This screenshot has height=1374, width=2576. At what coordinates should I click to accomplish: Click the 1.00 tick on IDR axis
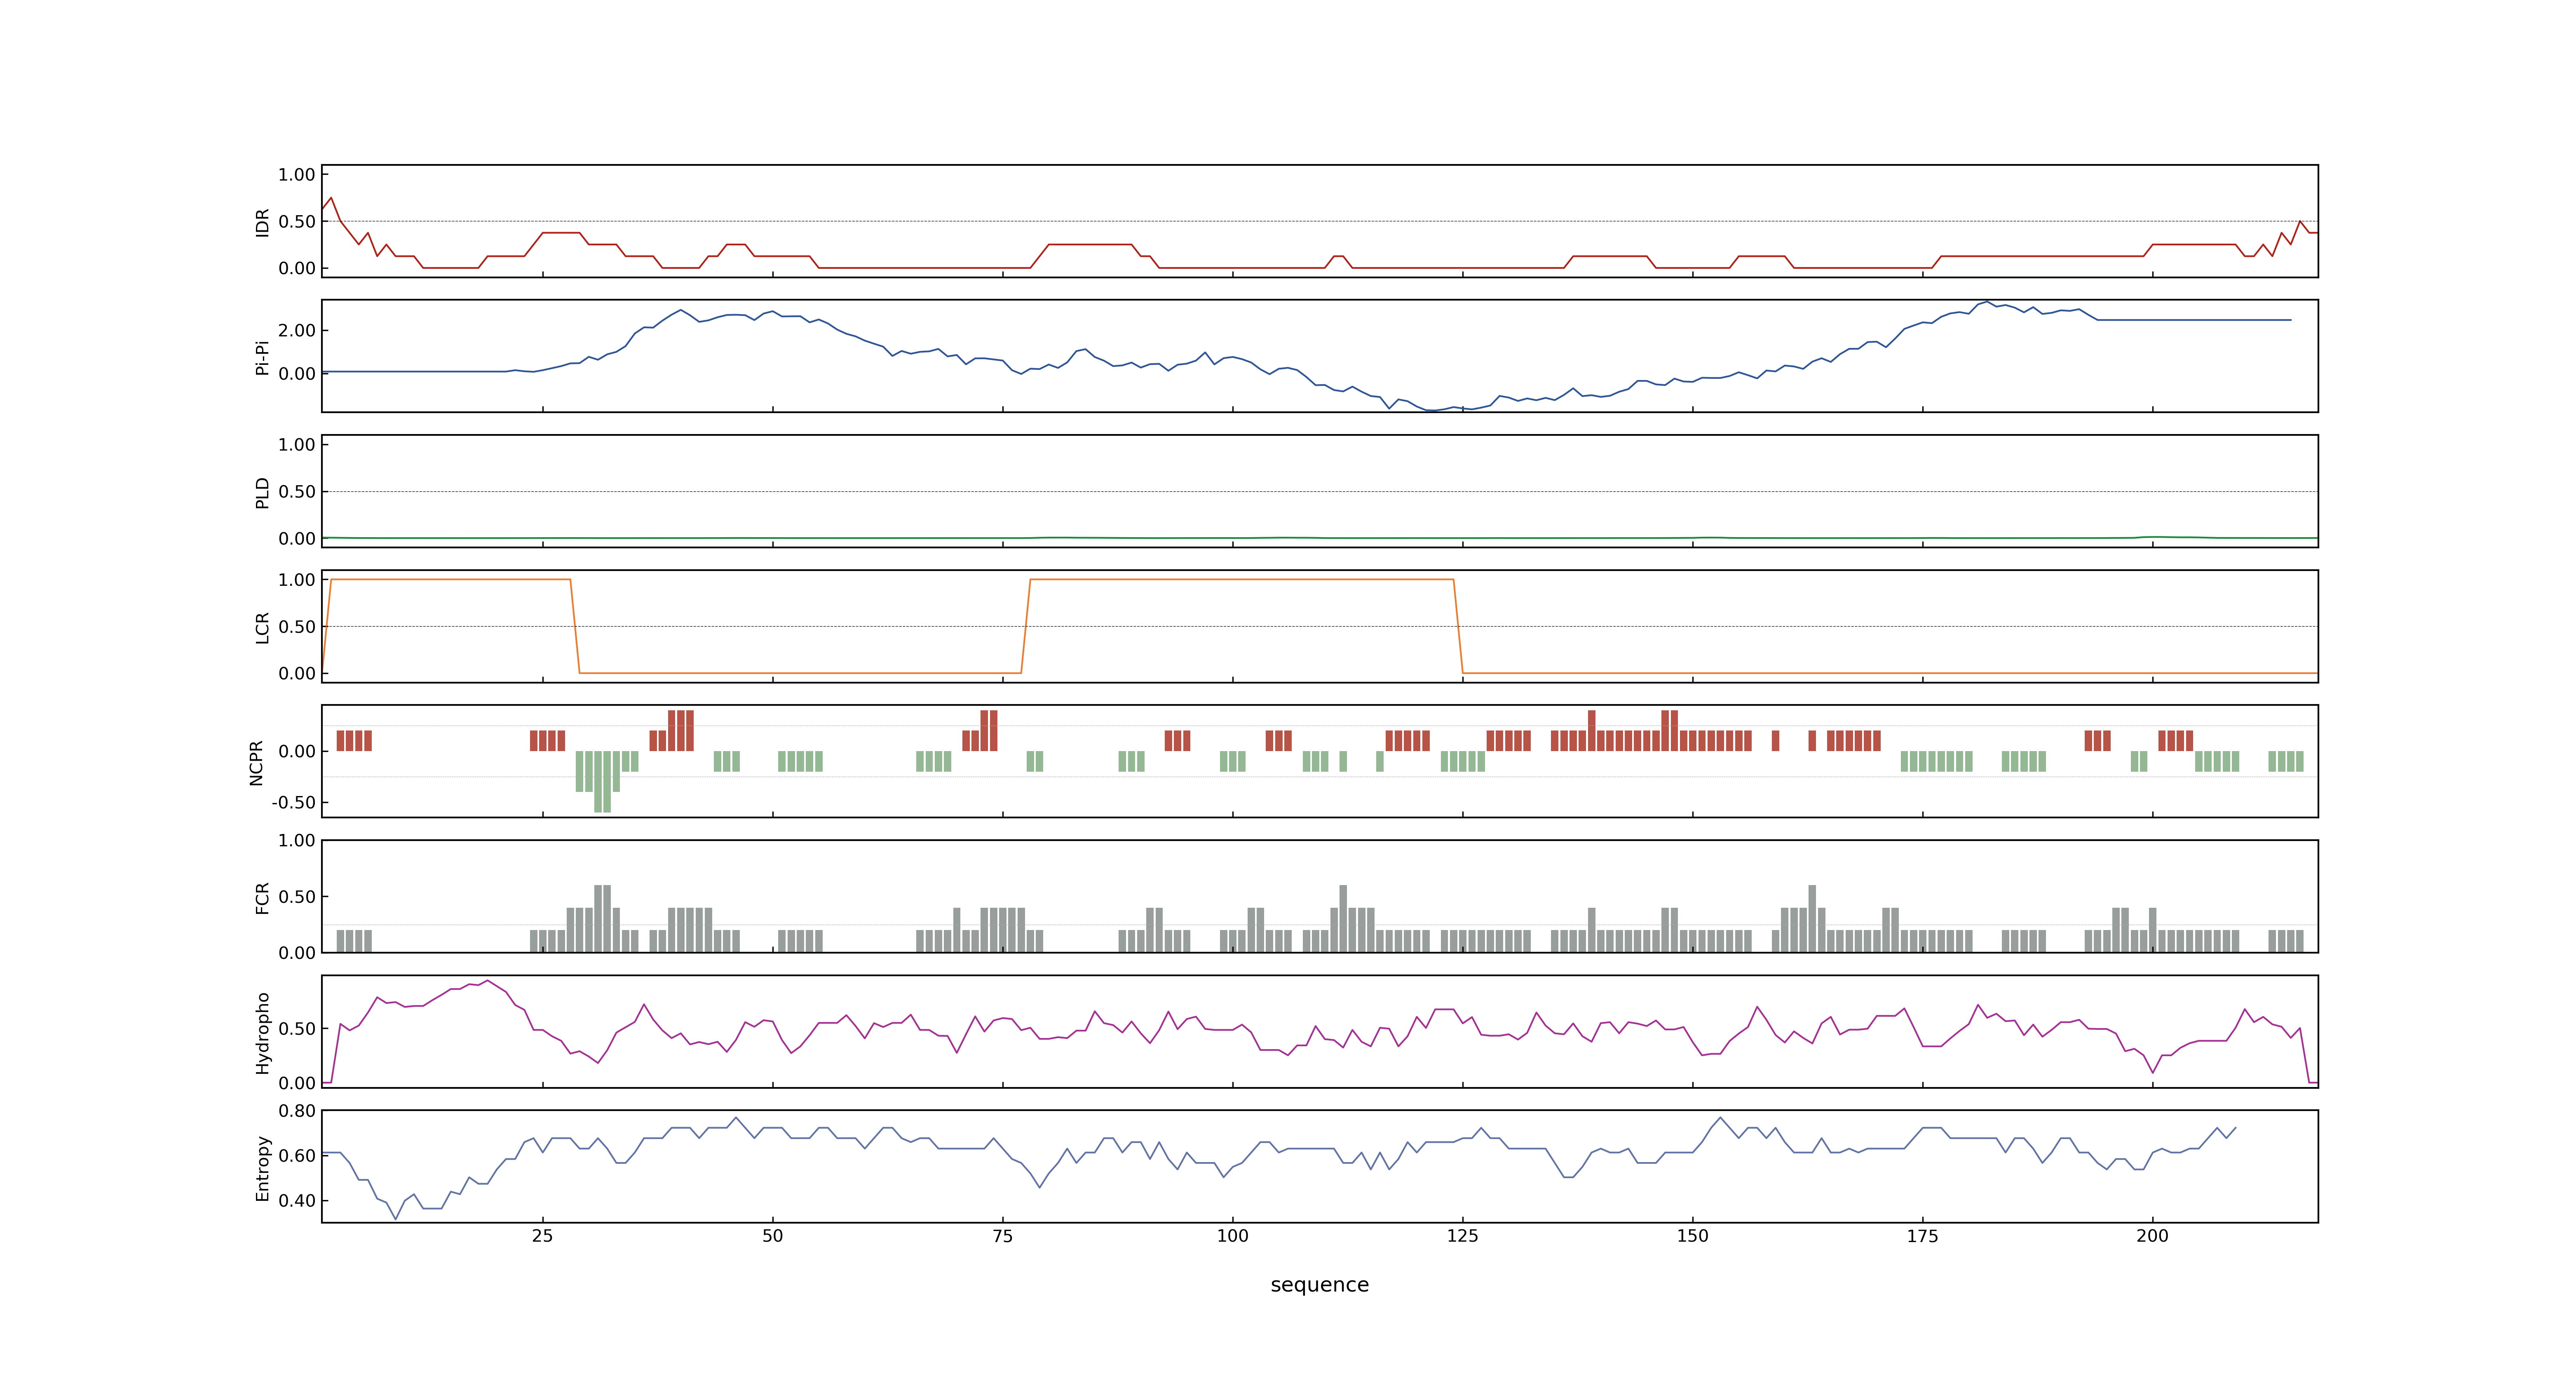(297, 175)
